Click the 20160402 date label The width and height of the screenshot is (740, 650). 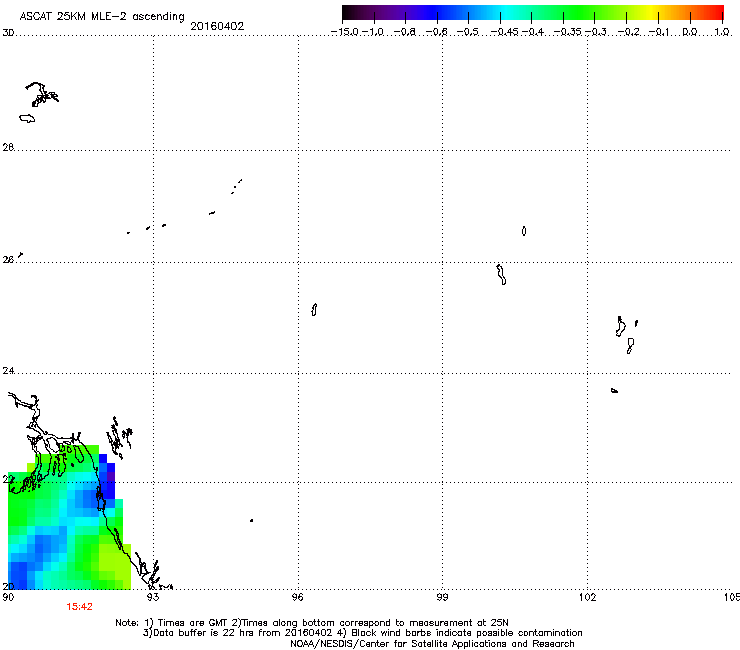point(217,26)
